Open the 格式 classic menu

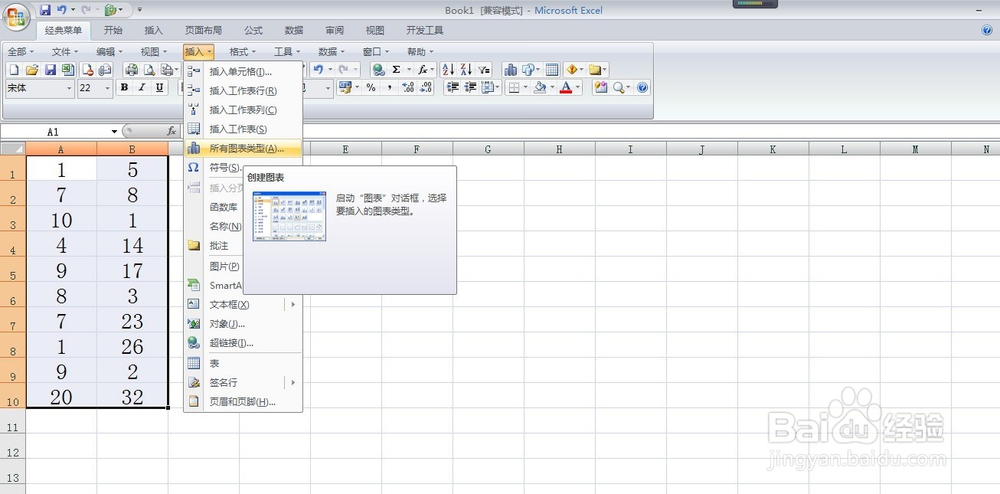[242, 52]
